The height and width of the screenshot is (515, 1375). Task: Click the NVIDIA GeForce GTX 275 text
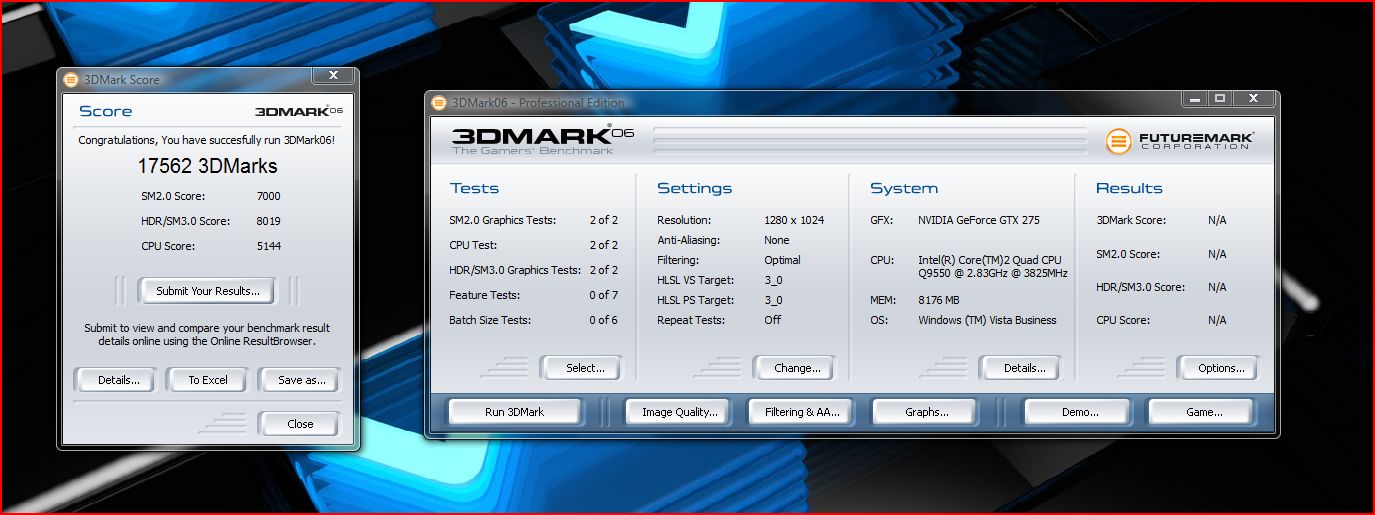click(979, 220)
